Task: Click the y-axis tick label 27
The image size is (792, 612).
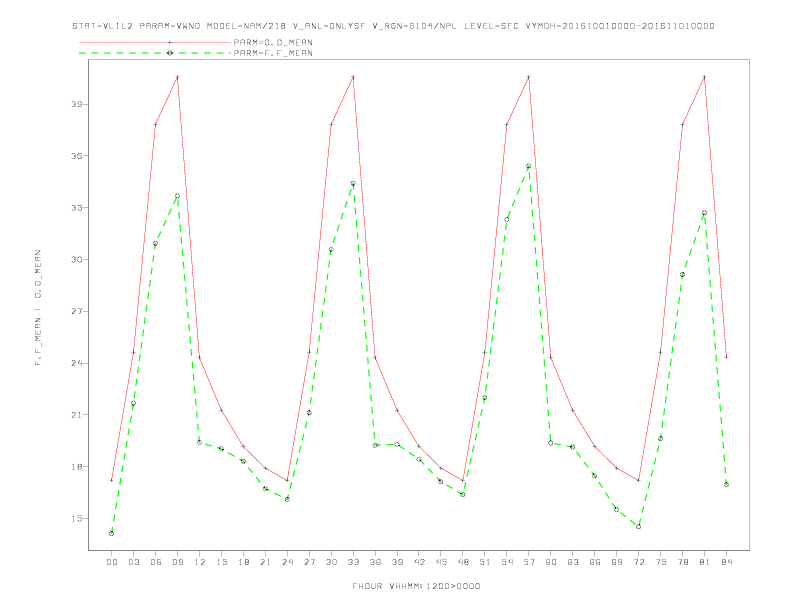Action: (76, 312)
